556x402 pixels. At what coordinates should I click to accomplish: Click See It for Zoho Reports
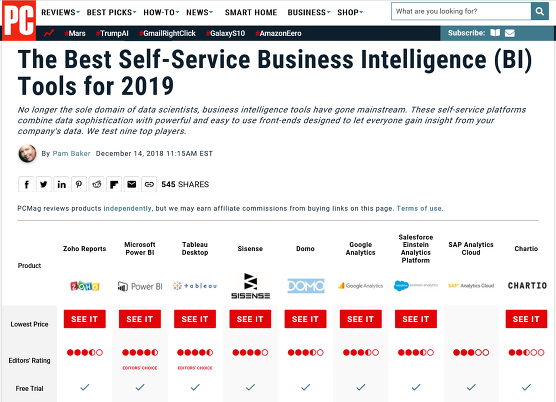(85, 319)
